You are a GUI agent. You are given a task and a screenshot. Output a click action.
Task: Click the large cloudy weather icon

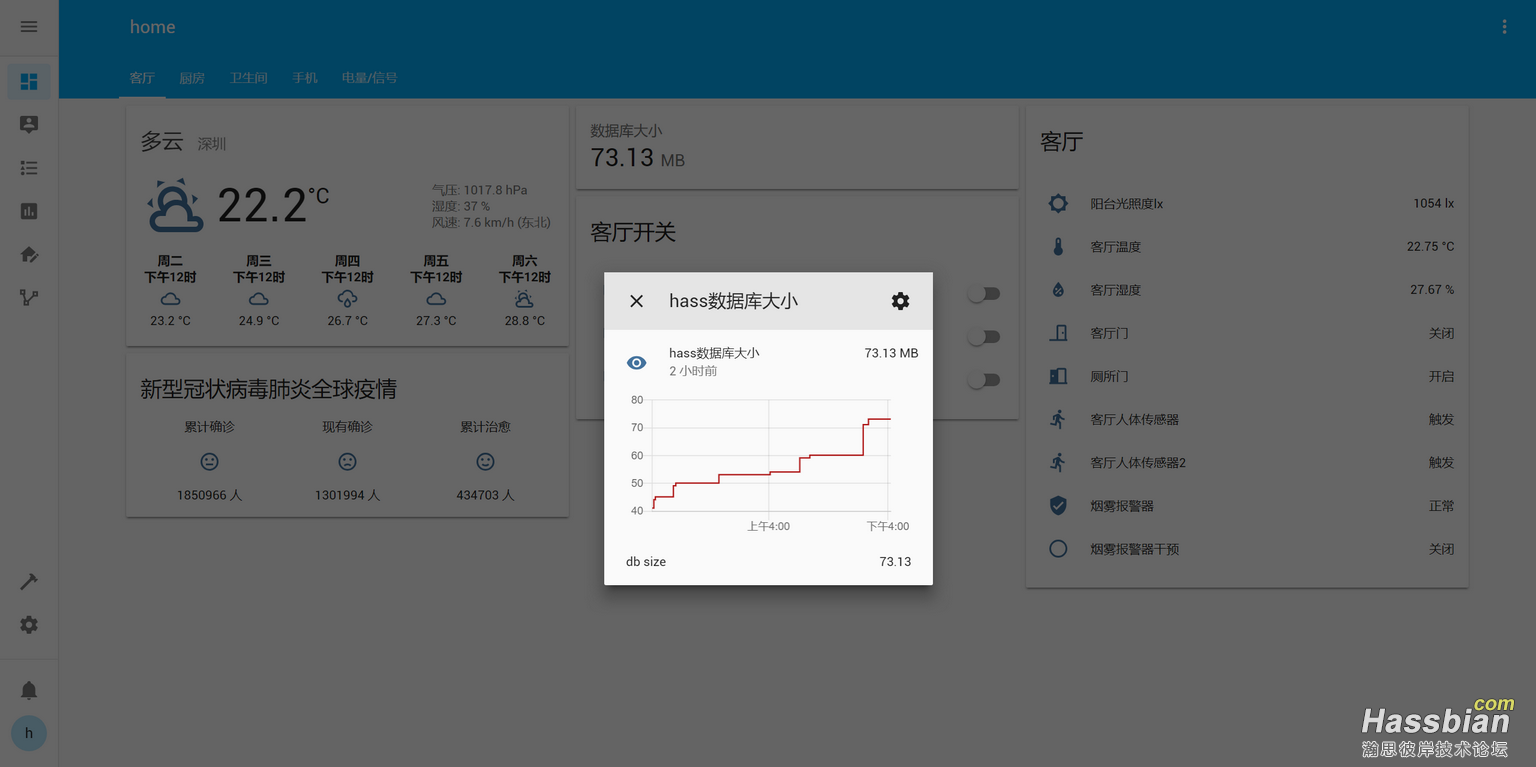pos(176,205)
